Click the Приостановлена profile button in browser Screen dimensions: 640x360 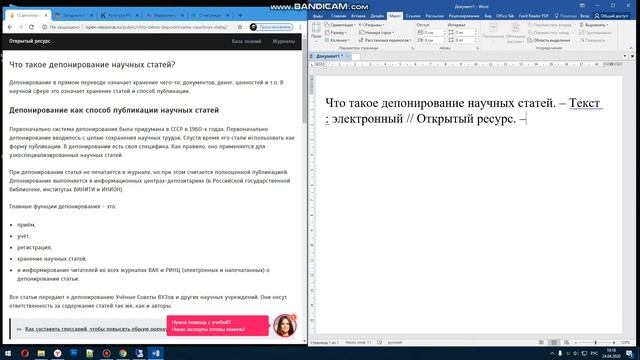[271, 27]
